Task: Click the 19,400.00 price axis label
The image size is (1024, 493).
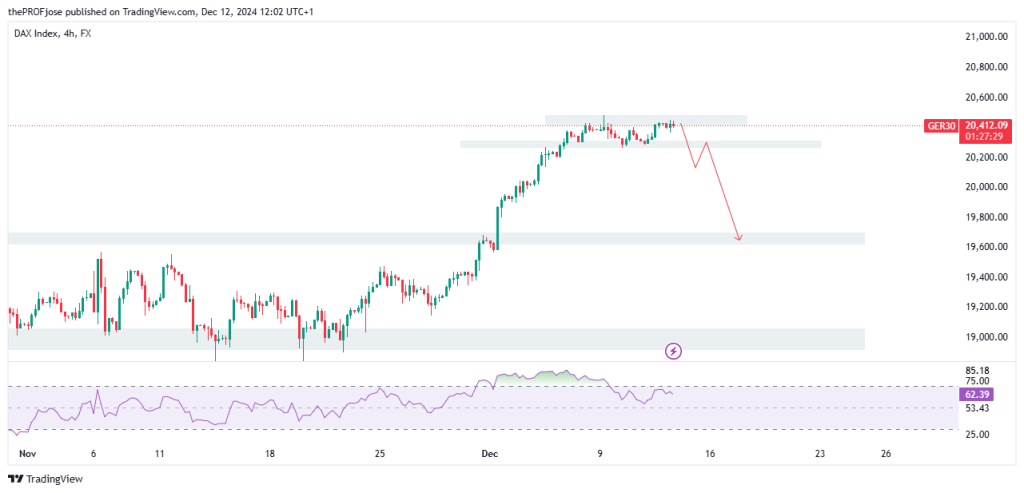Action: [x=989, y=278]
